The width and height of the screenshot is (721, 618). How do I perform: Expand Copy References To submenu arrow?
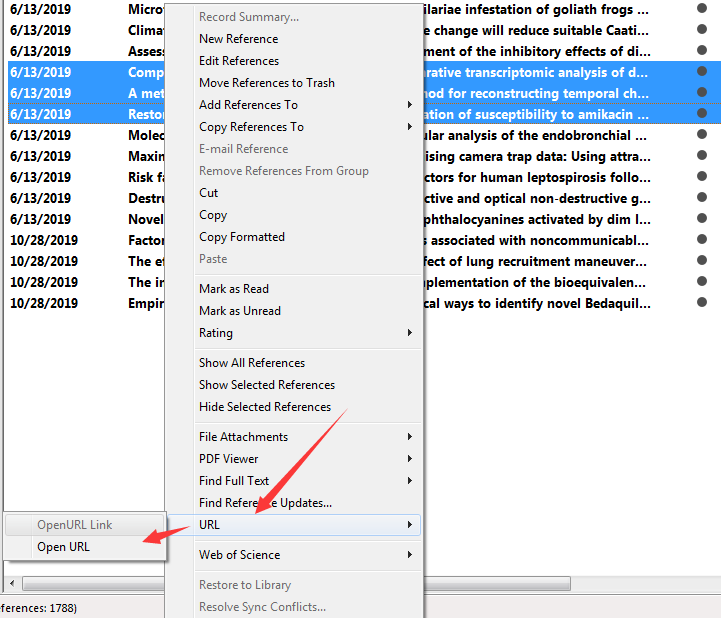[409, 127]
